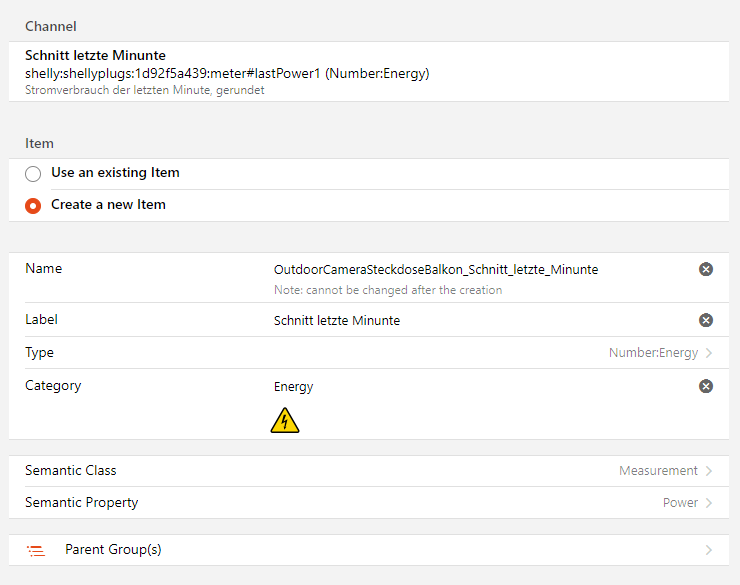740x585 pixels.
Task: Click the shelly:shellyplugs channel UID text
Action: pos(227,73)
